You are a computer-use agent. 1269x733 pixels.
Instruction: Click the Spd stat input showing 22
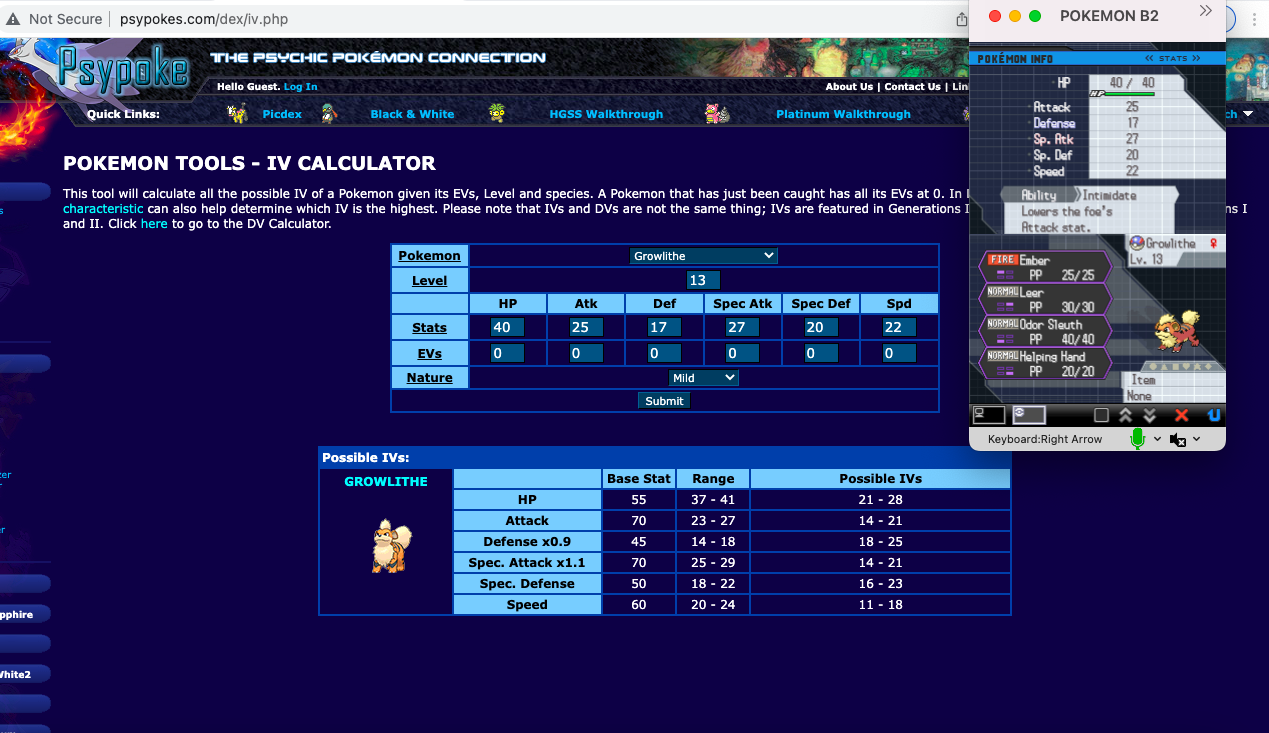899,328
